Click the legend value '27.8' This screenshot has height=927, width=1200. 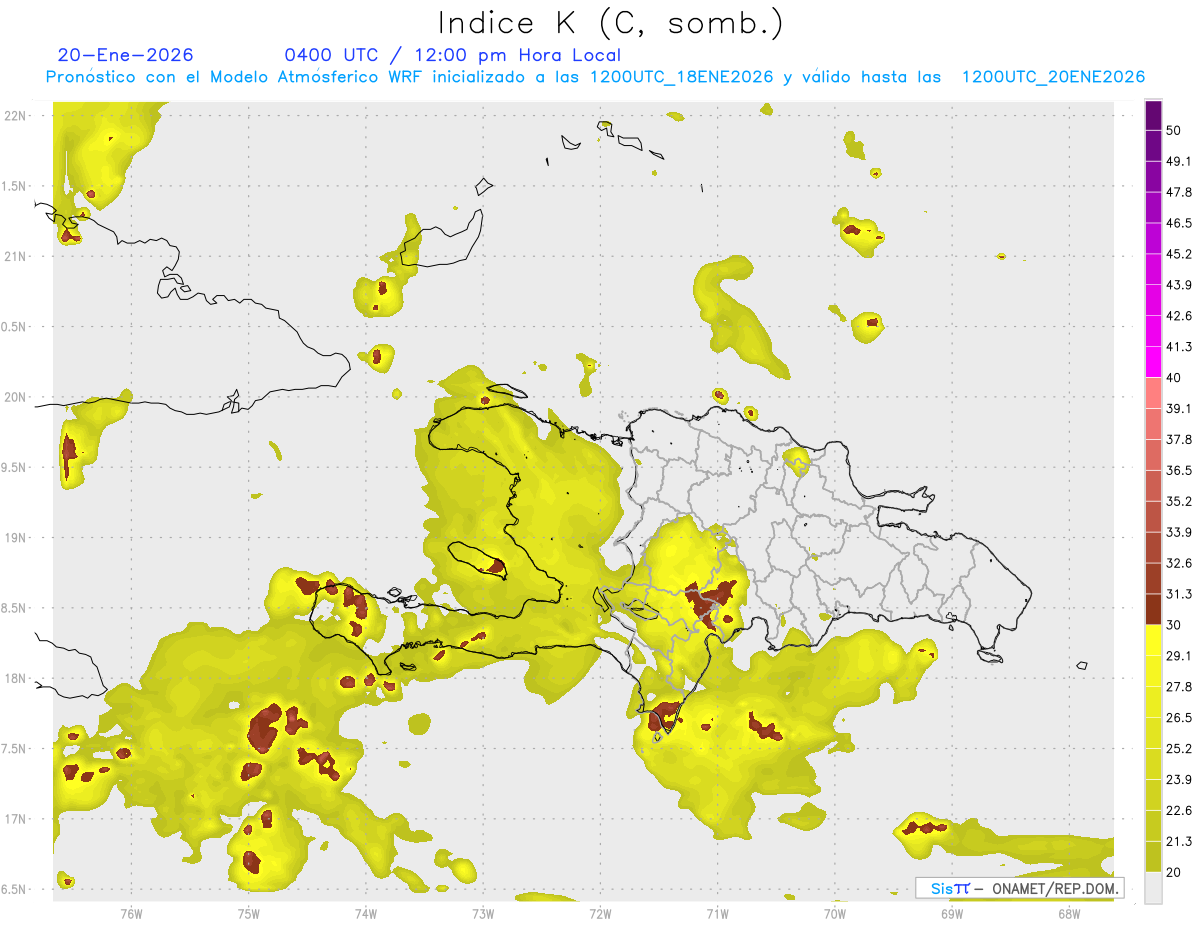point(1179,686)
